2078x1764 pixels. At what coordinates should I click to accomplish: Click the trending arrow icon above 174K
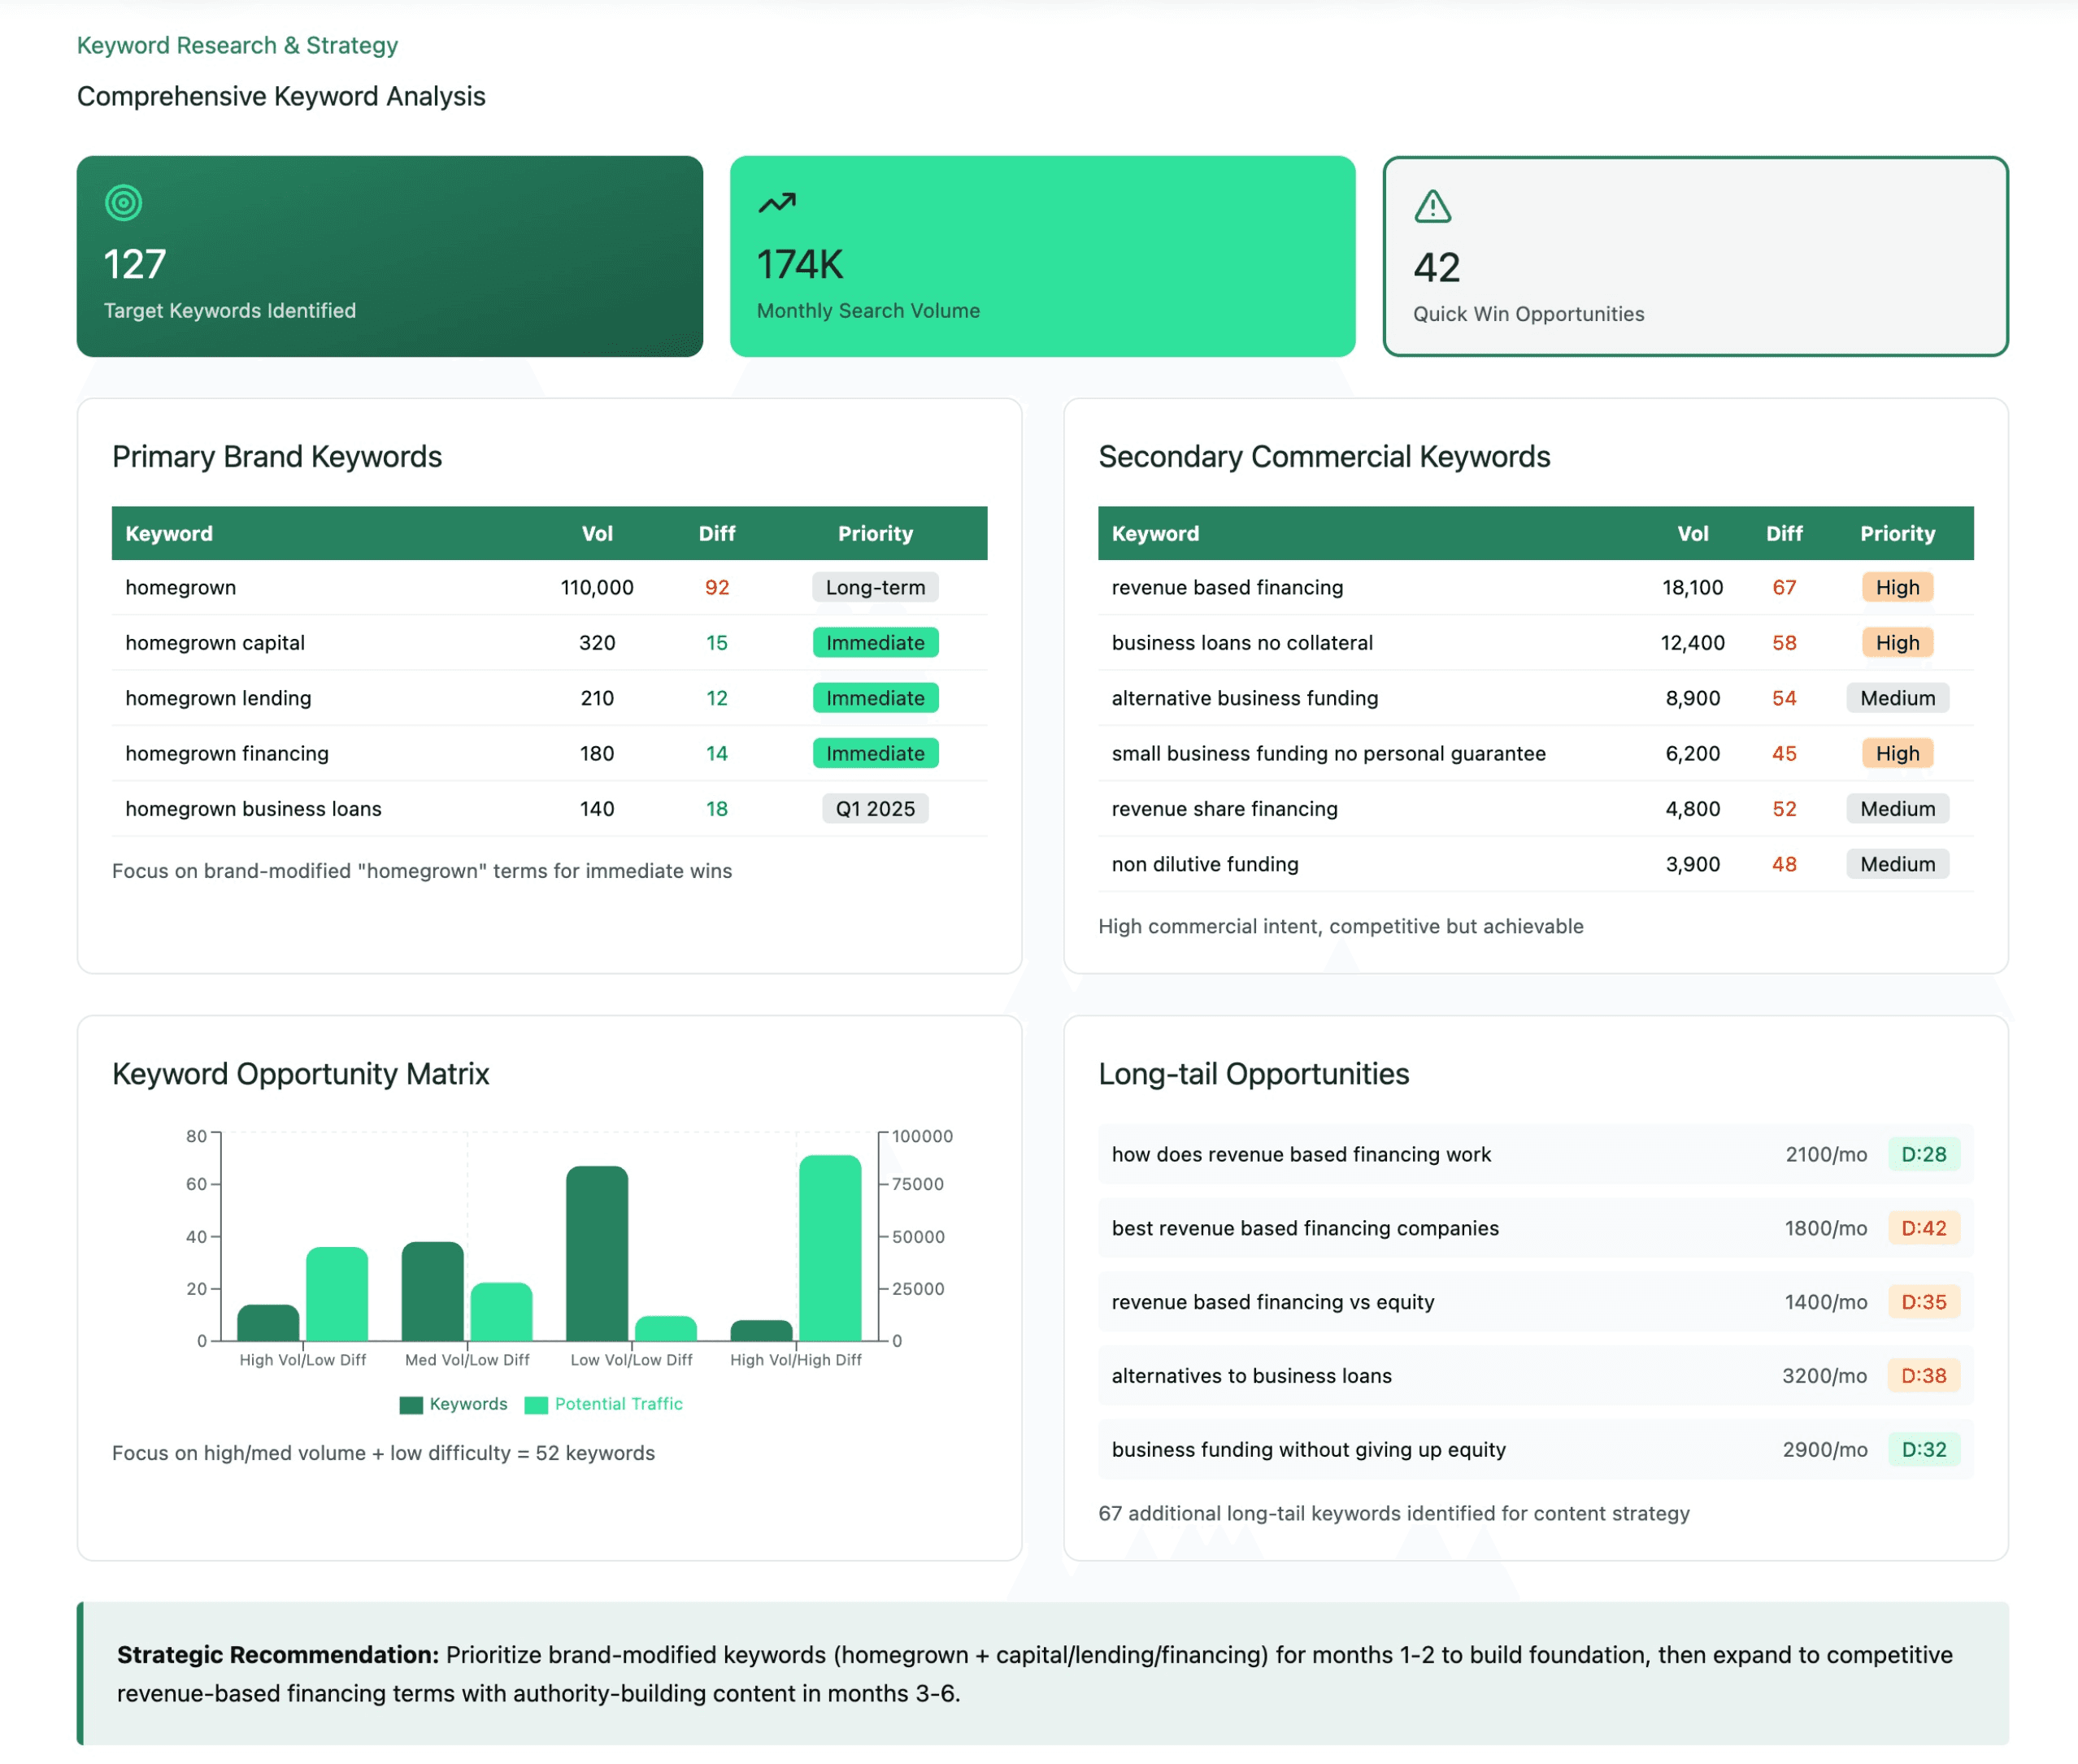point(776,203)
